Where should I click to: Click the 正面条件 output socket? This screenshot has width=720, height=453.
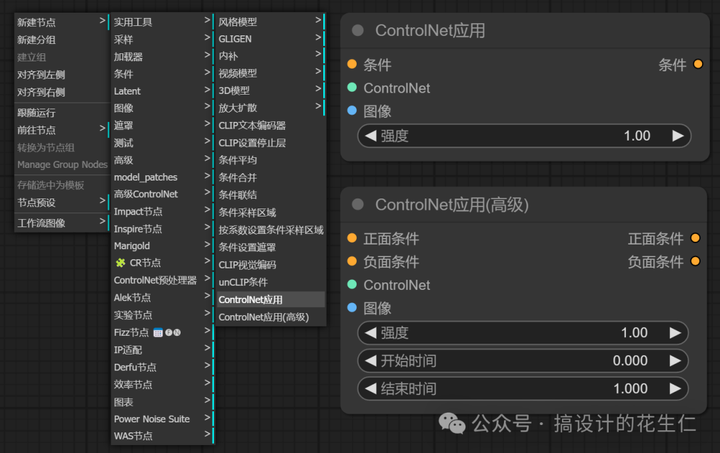pos(695,238)
